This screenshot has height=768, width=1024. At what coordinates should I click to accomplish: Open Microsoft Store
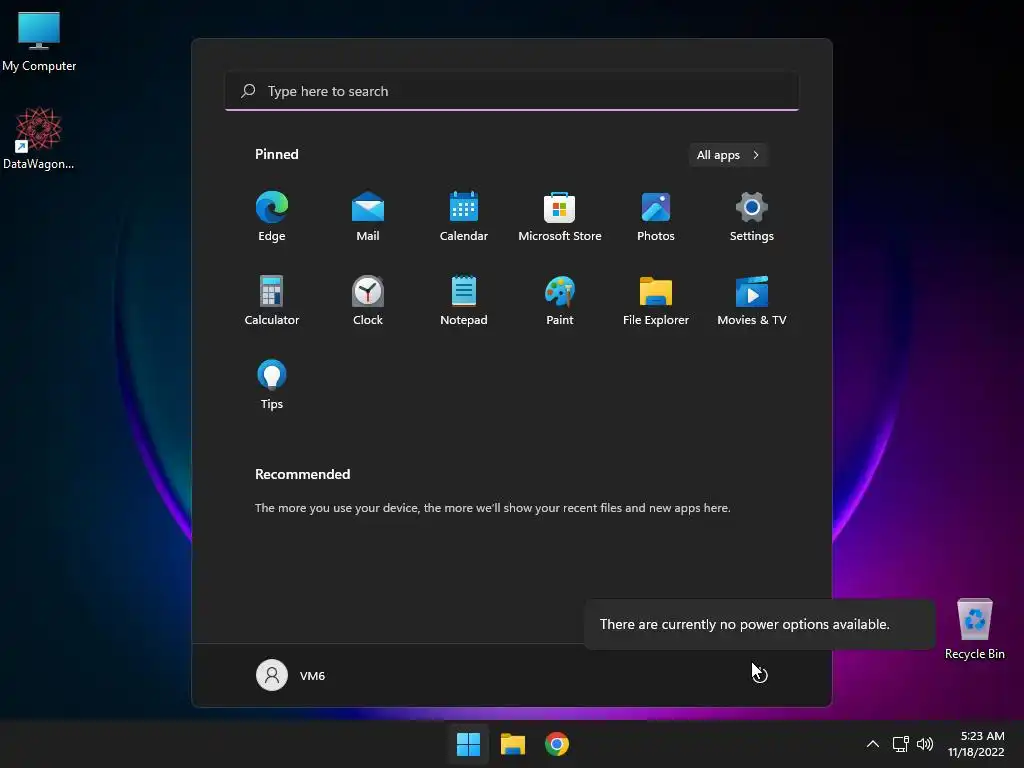click(560, 217)
